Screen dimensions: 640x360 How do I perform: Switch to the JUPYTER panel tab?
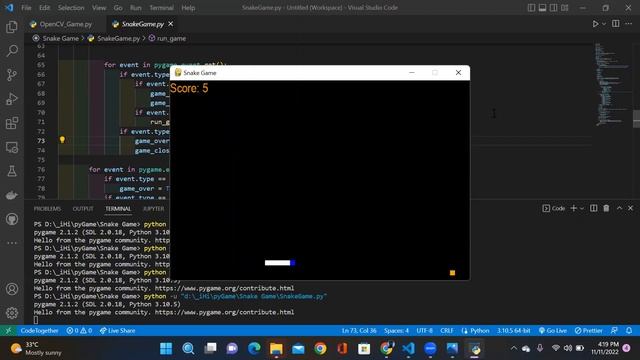click(x=153, y=209)
